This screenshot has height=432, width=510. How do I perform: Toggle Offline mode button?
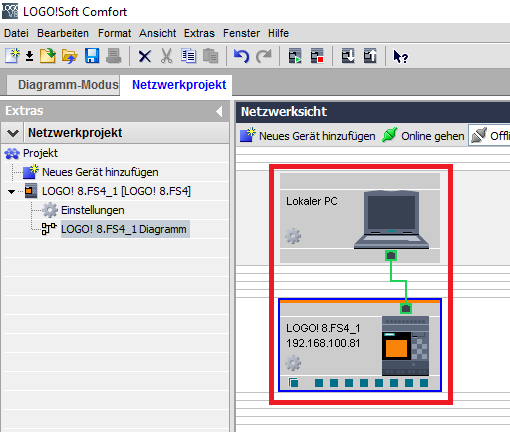(489, 135)
